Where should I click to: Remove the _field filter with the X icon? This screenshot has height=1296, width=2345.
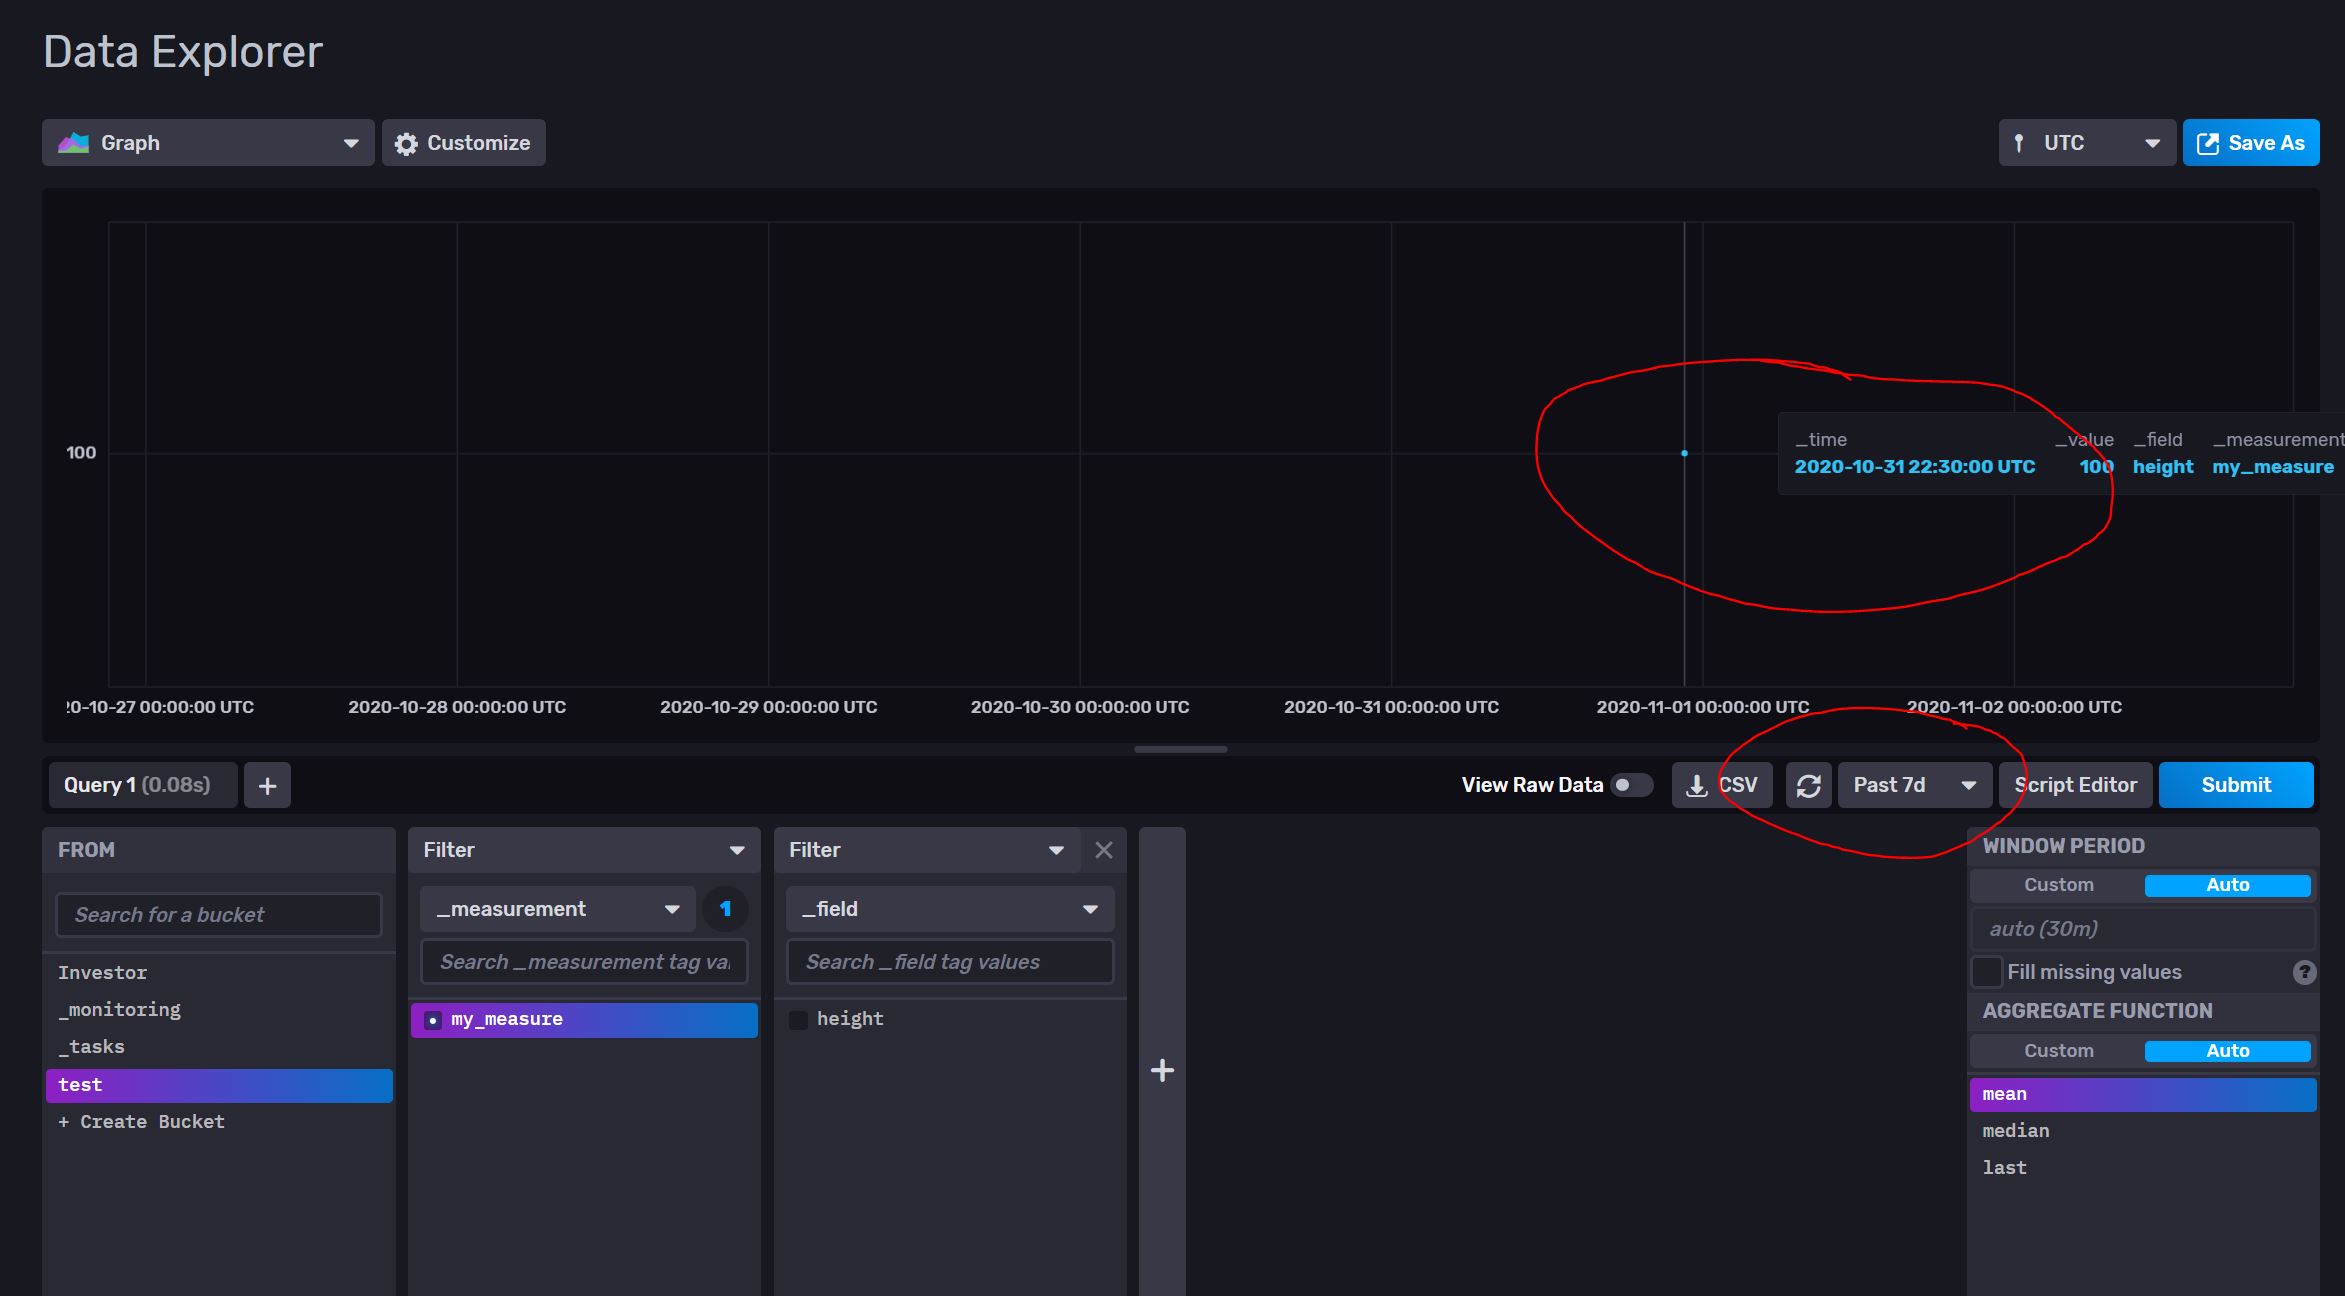click(x=1104, y=850)
